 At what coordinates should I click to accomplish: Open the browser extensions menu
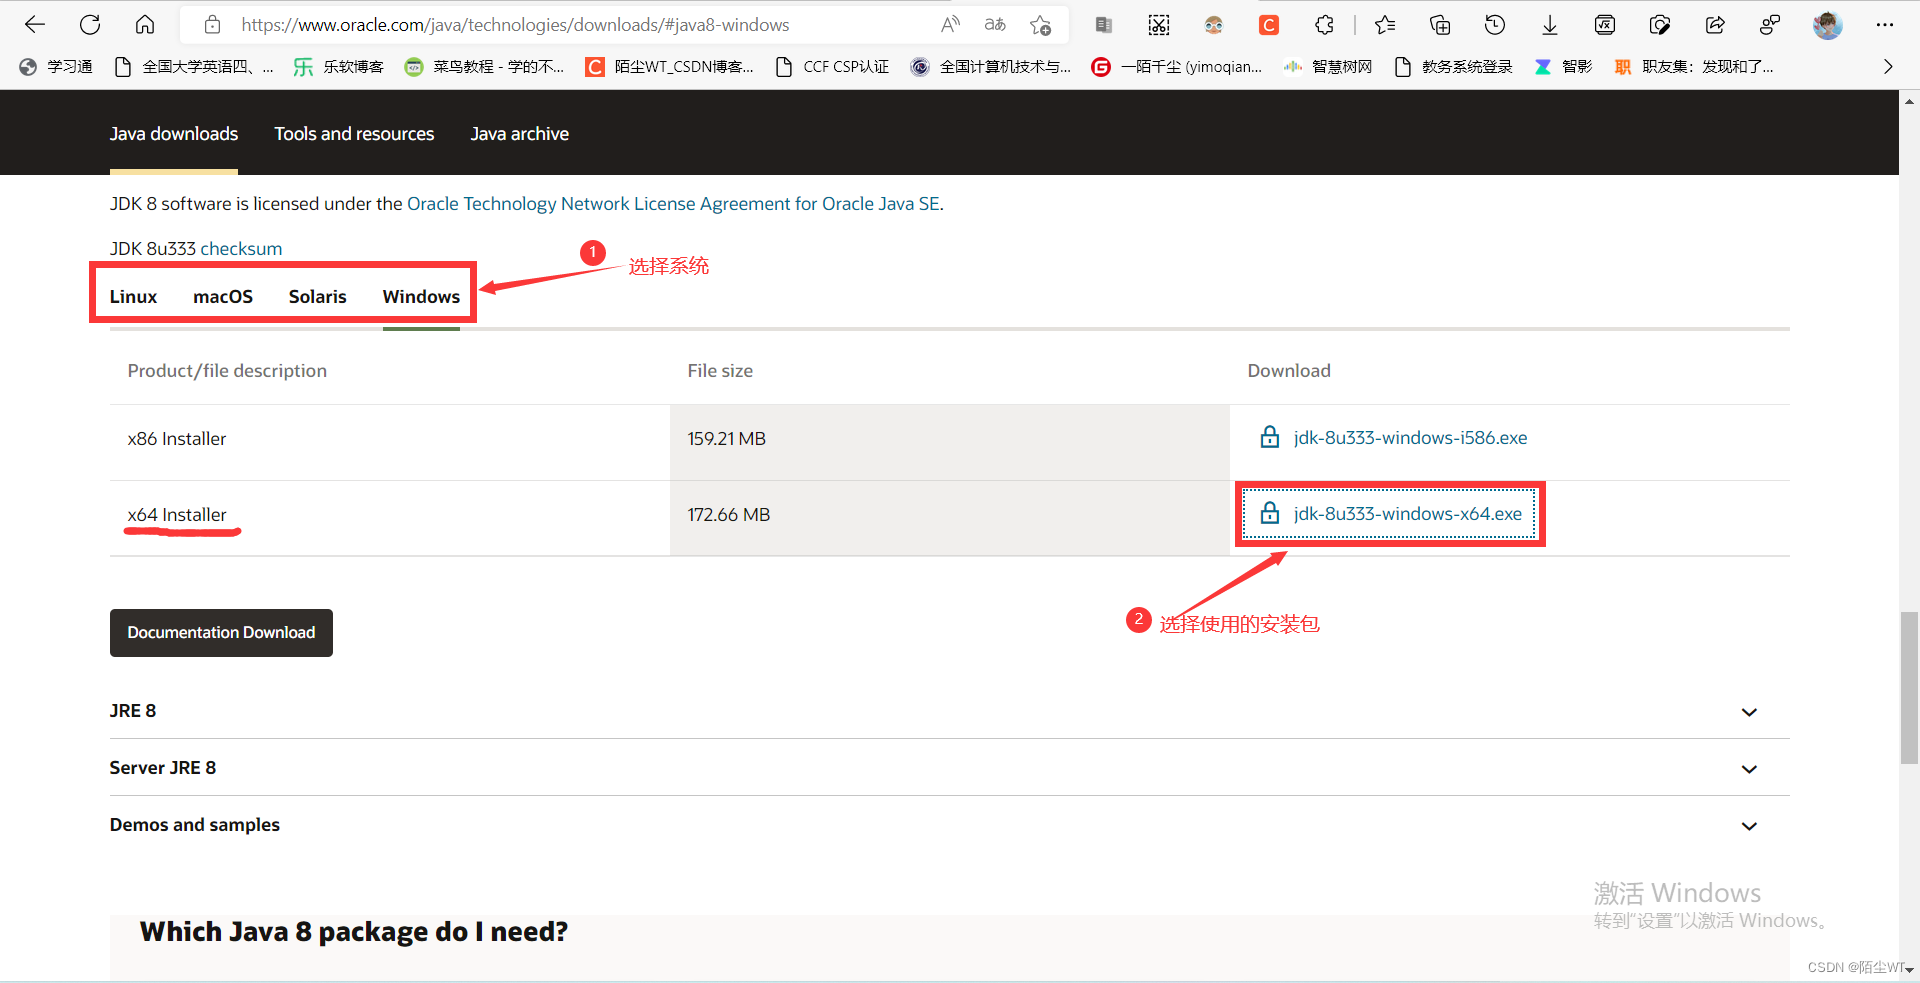coord(1324,25)
